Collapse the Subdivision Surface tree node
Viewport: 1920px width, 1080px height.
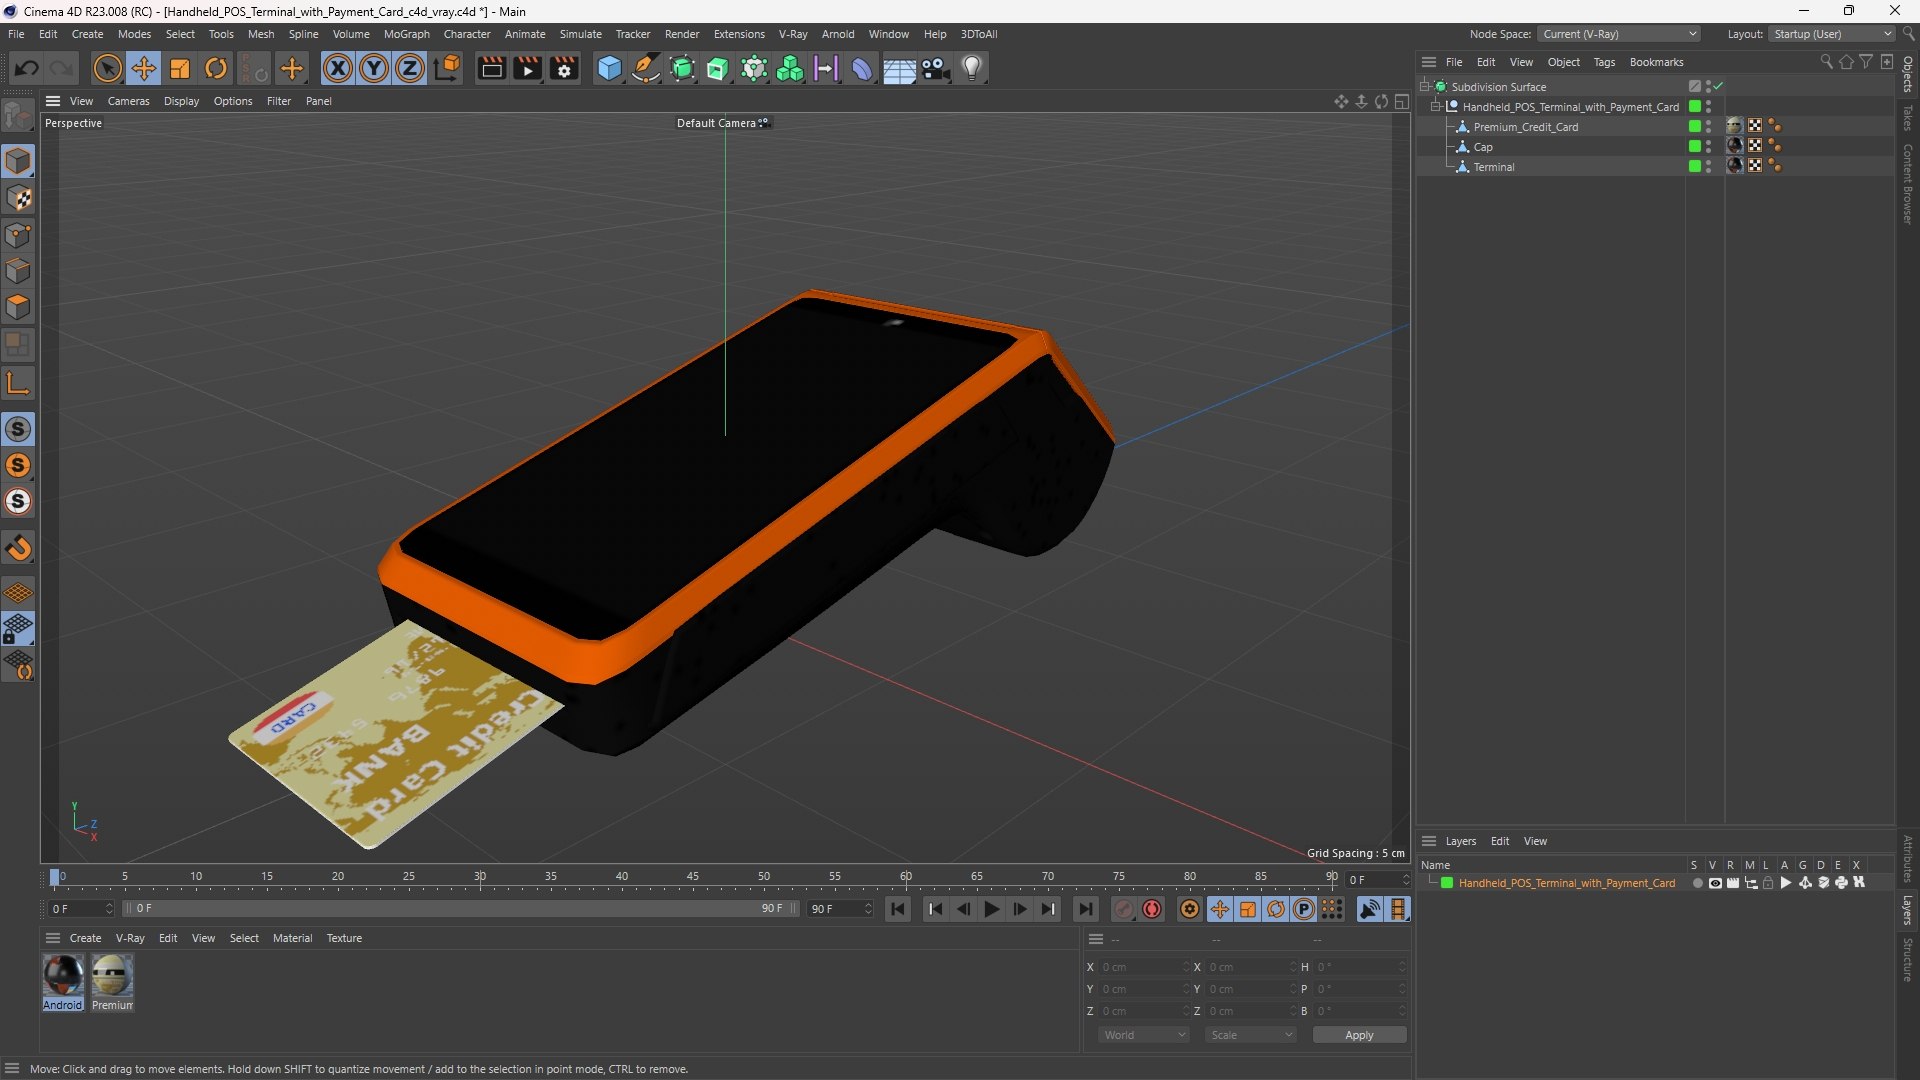coord(1425,87)
